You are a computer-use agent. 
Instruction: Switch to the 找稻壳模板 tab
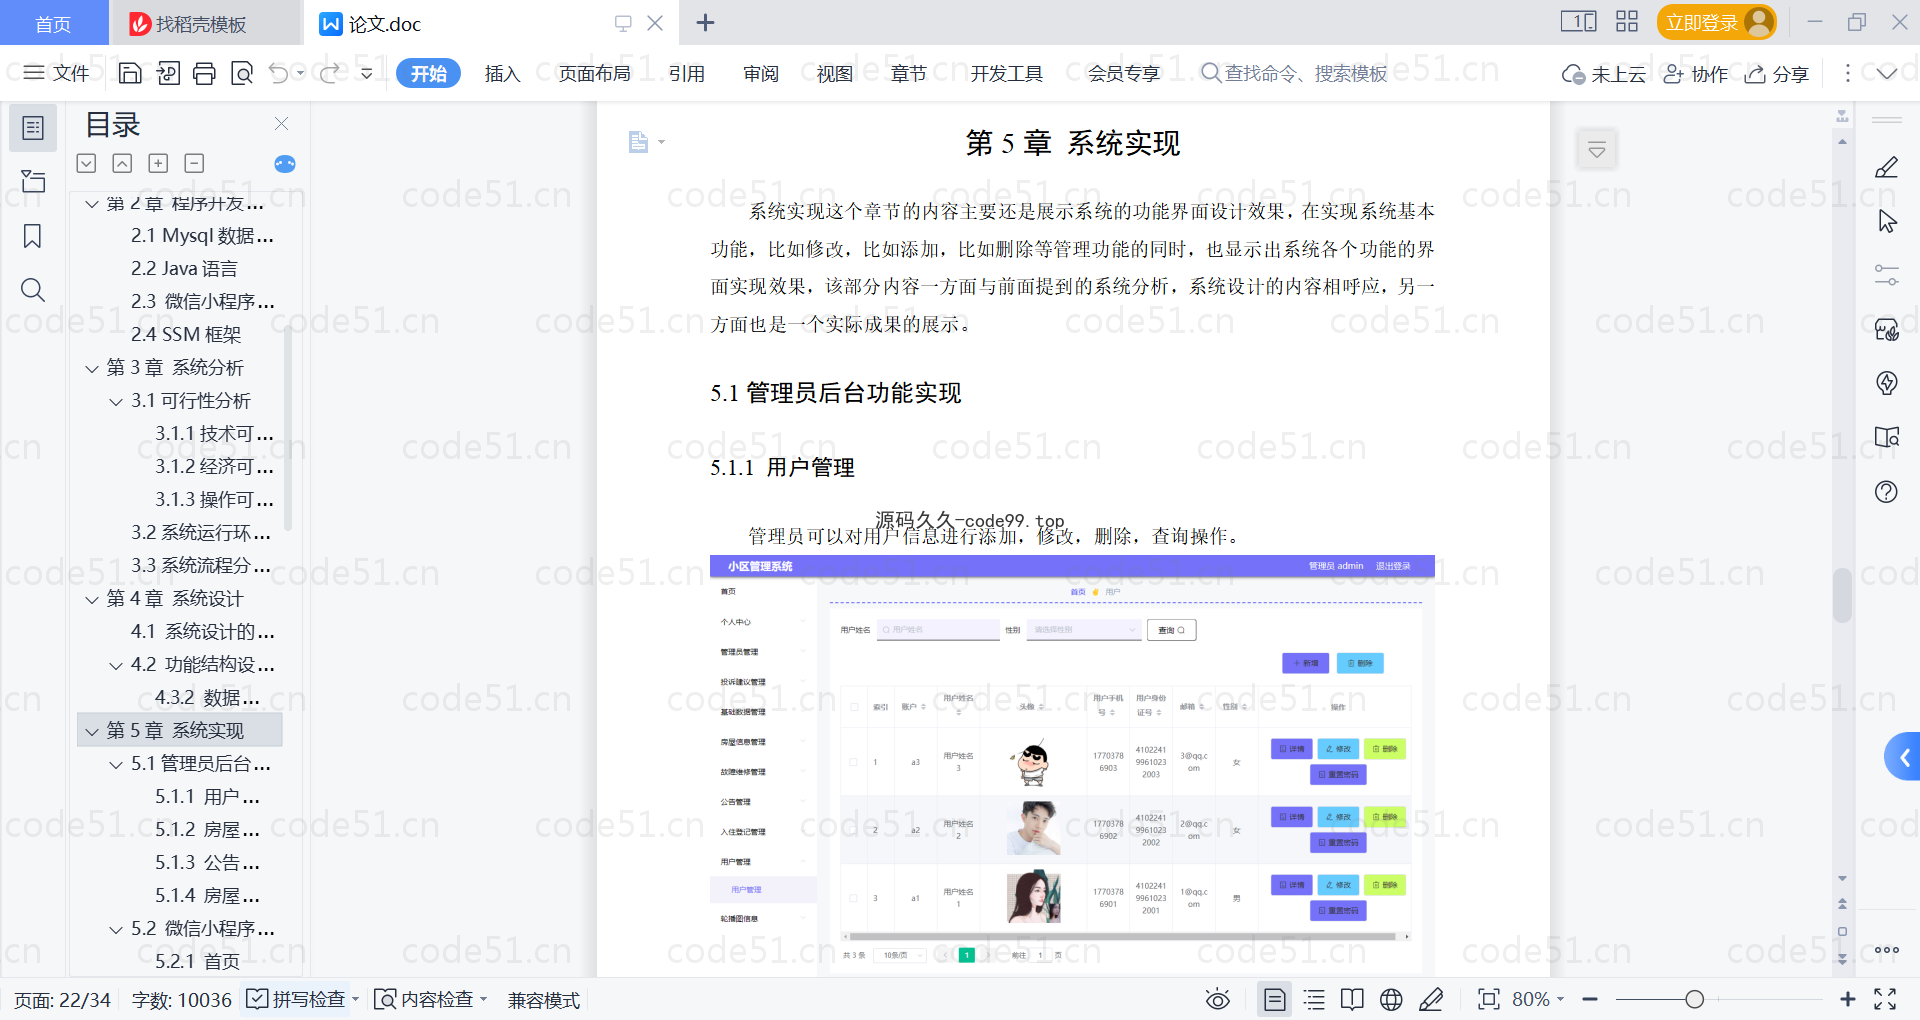[203, 23]
